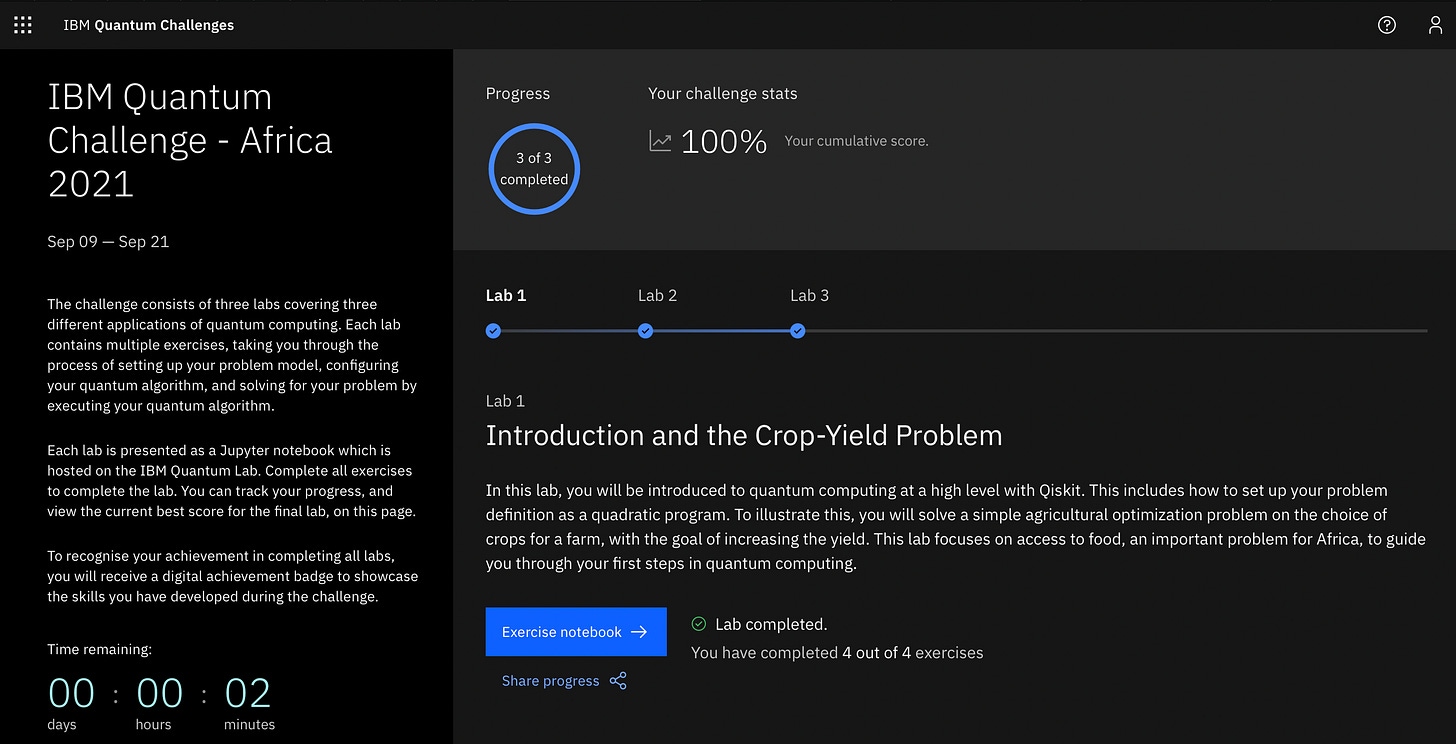The width and height of the screenshot is (1456, 744).
Task: Select the Lab 2 tab
Action: click(657, 295)
